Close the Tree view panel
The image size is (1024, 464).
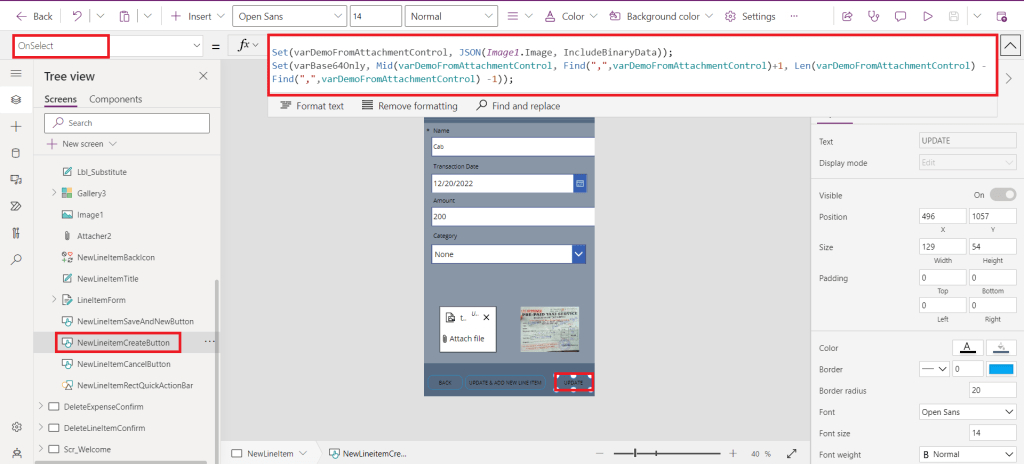203,76
